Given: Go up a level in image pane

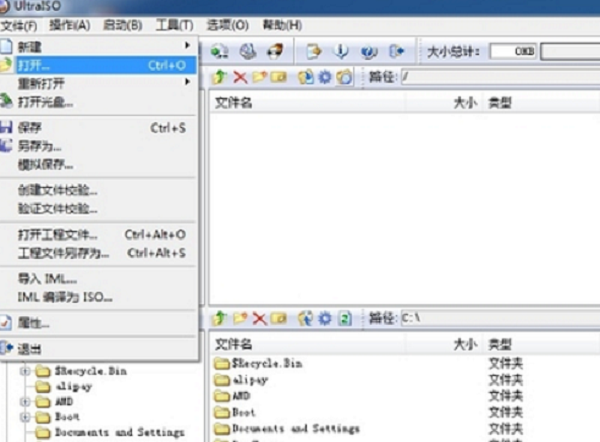Looking at the screenshot, I should click(x=220, y=77).
